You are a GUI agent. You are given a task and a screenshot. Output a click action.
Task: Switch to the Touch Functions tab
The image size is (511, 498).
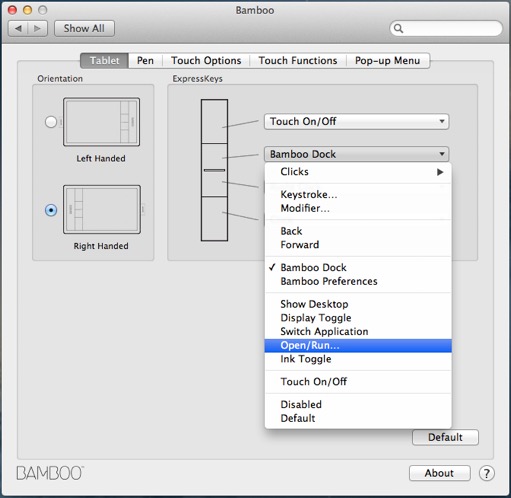(298, 61)
